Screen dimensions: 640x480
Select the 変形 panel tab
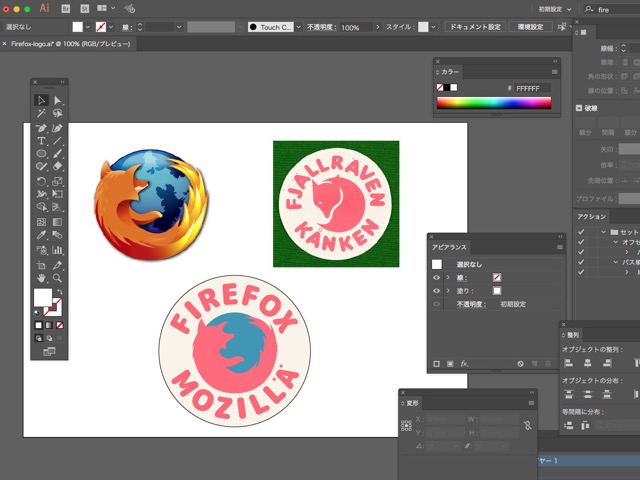410,403
